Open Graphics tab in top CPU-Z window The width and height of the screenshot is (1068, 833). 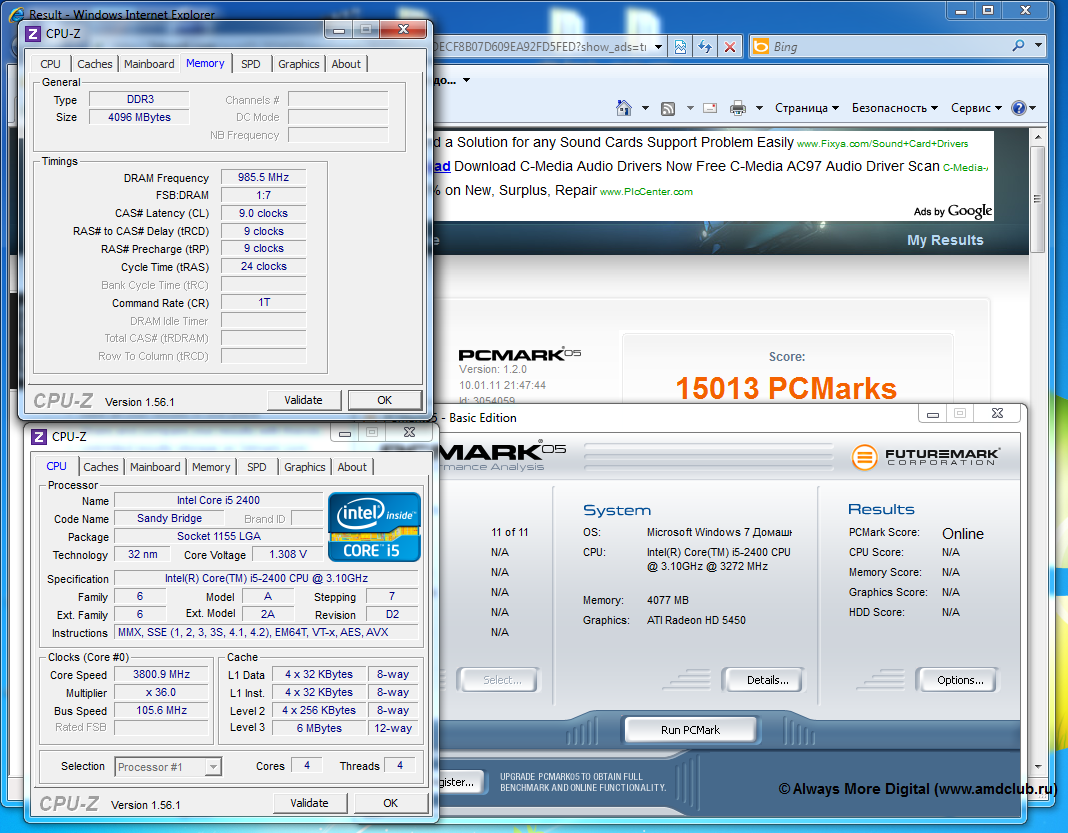coord(298,64)
